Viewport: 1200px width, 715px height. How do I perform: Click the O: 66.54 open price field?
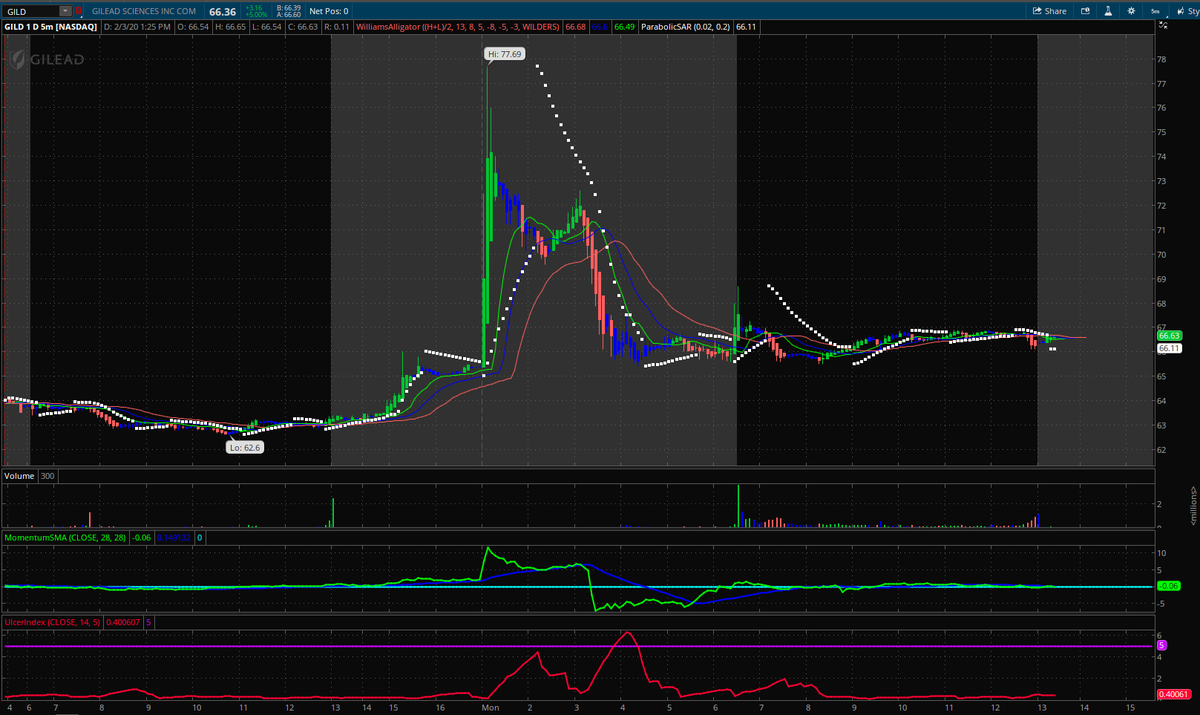coord(195,26)
